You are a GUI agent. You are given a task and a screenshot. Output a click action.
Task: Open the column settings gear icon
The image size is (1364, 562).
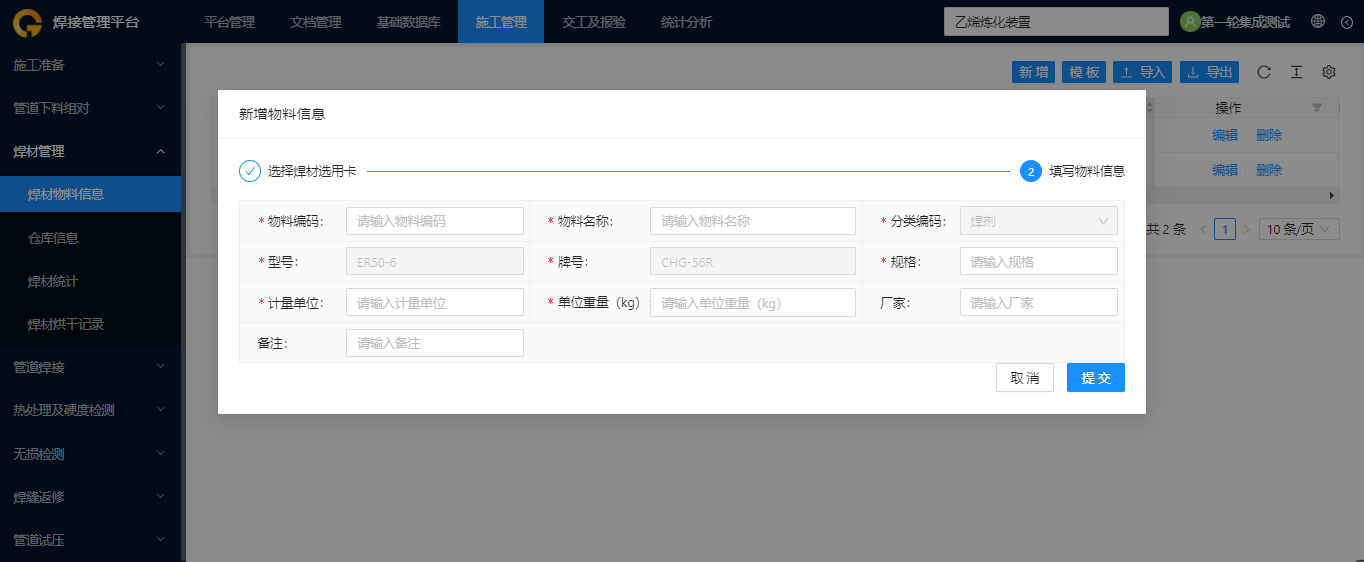[x=1329, y=72]
